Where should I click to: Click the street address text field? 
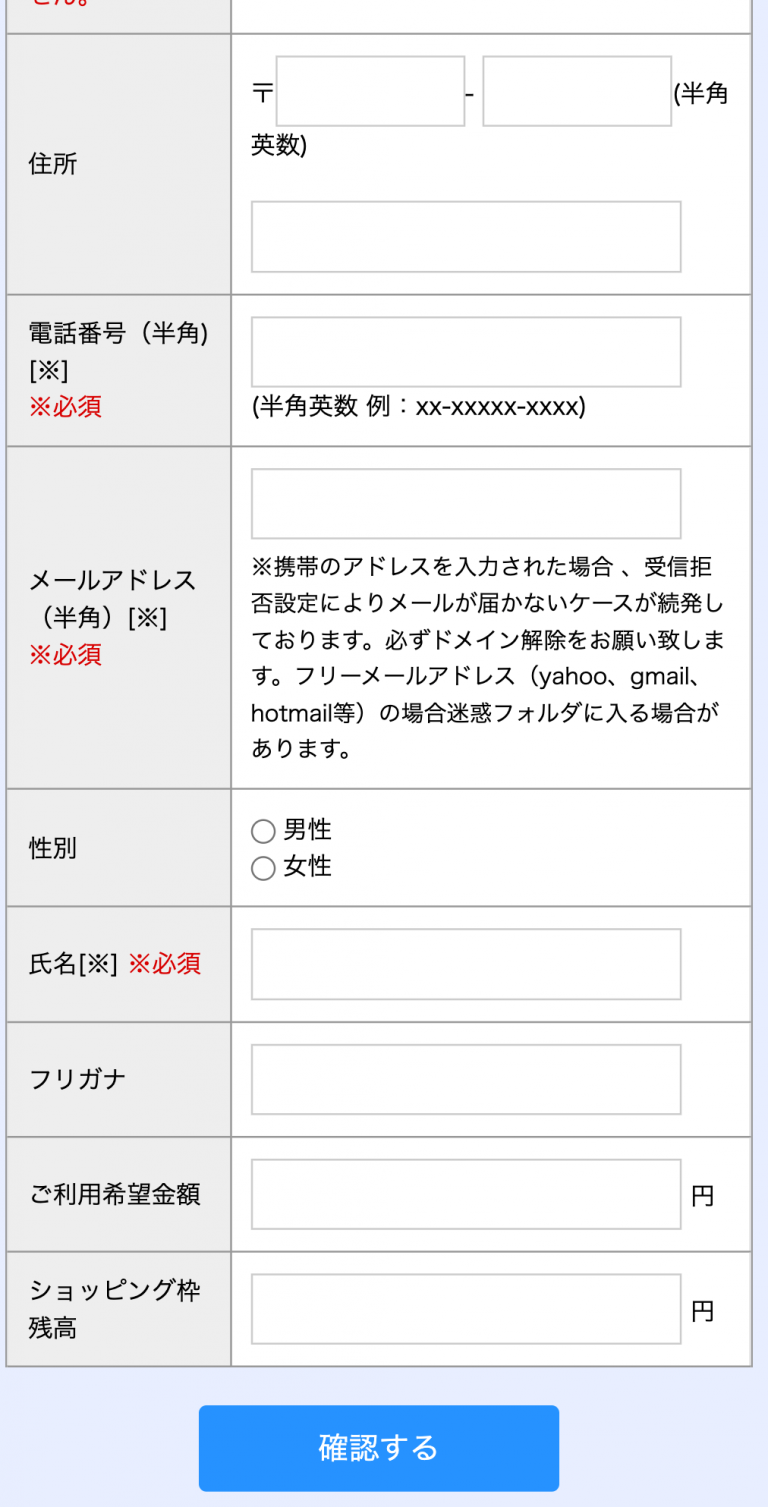465,236
